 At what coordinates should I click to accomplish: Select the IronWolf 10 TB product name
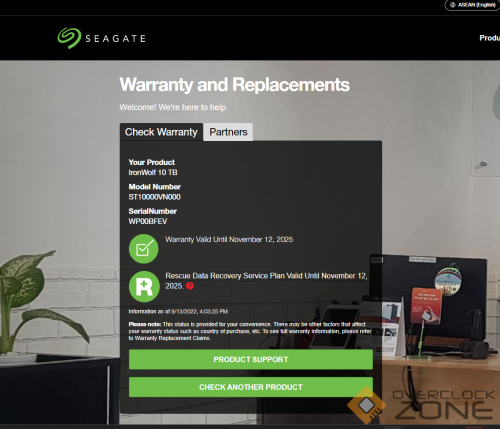(153, 172)
